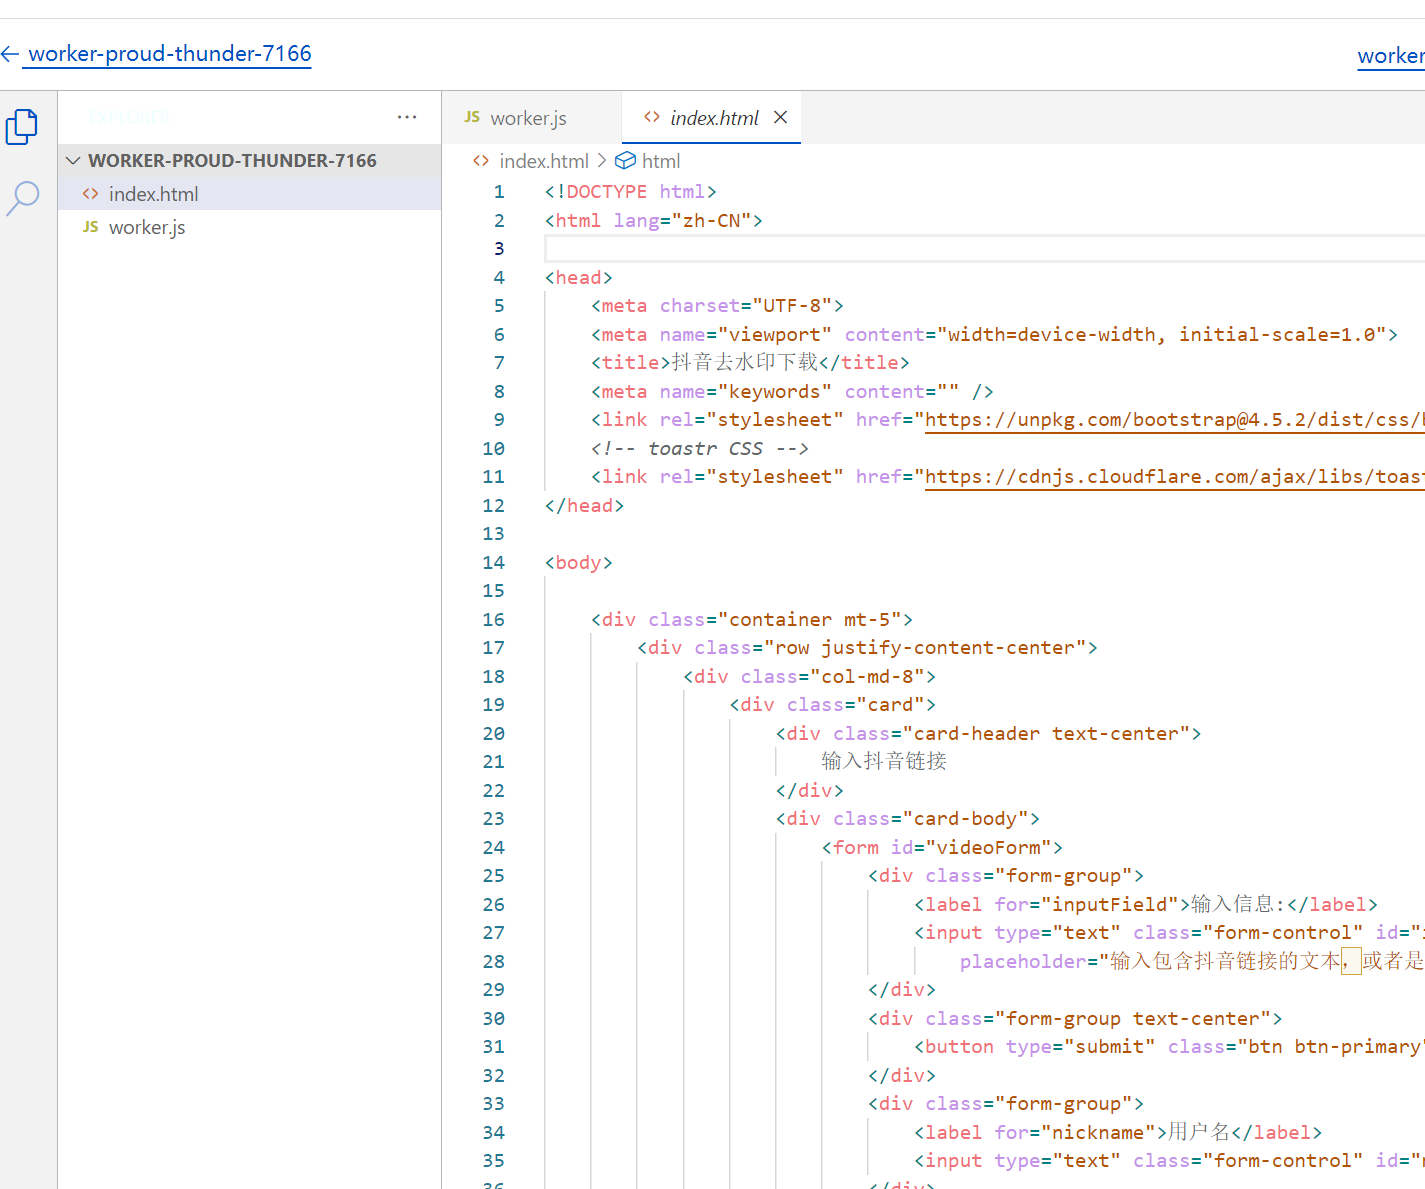Click the html breadcrumb symbol item
This screenshot has height=1189, width=1425.
click(661, 161)
